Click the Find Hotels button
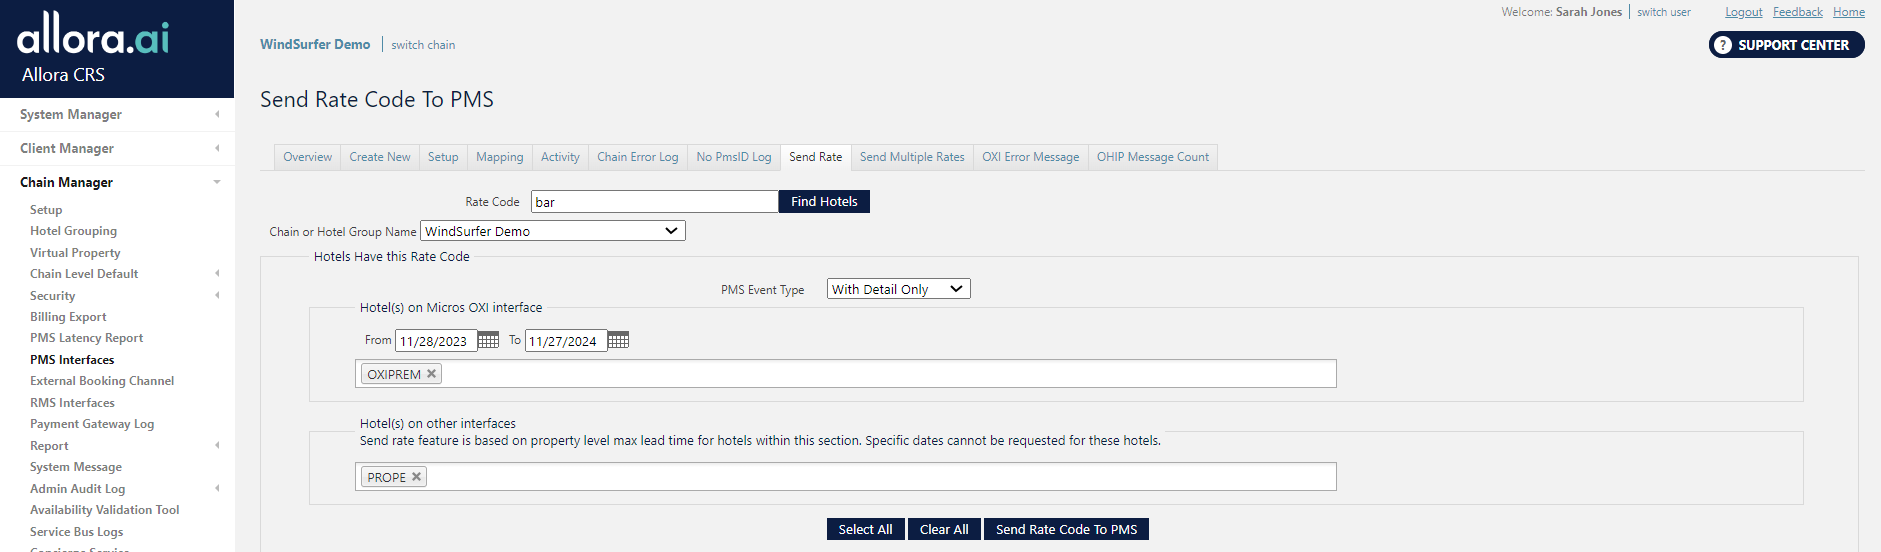This screenshot has height=552, width=1881. coord(824,201)
